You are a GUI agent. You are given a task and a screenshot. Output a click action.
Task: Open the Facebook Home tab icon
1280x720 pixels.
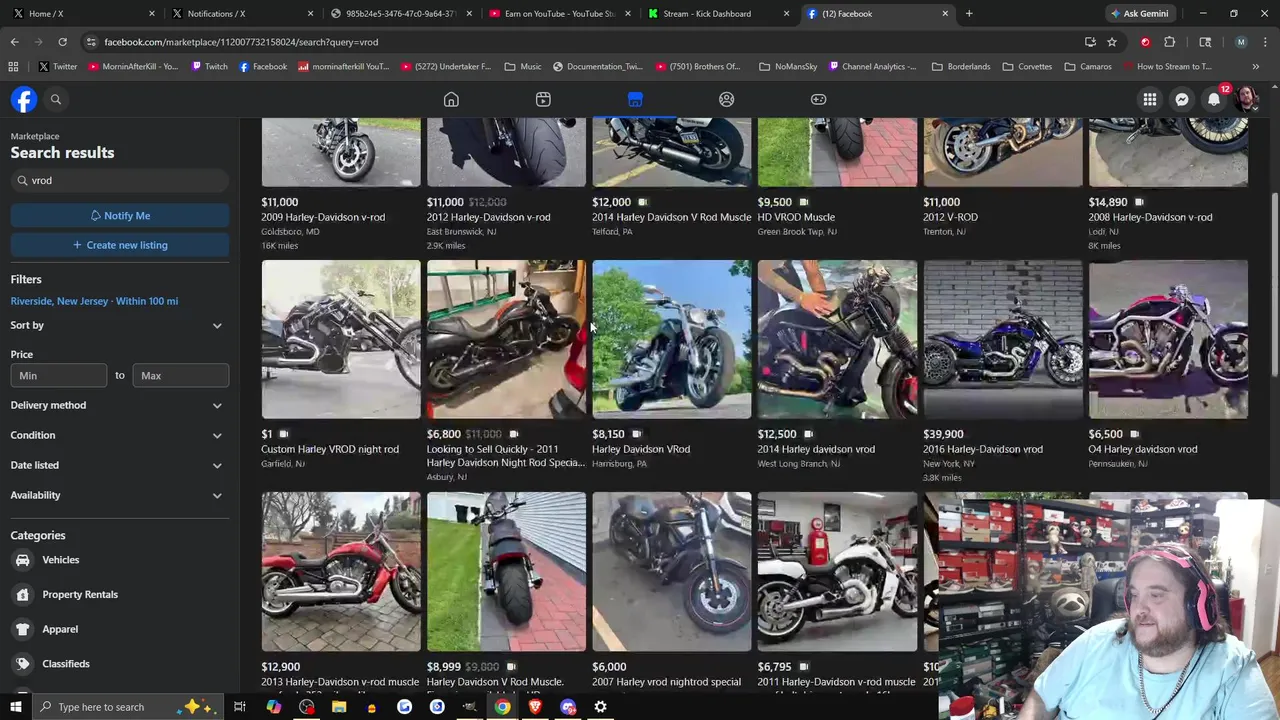pyautogui.click(x=451, y=99)
